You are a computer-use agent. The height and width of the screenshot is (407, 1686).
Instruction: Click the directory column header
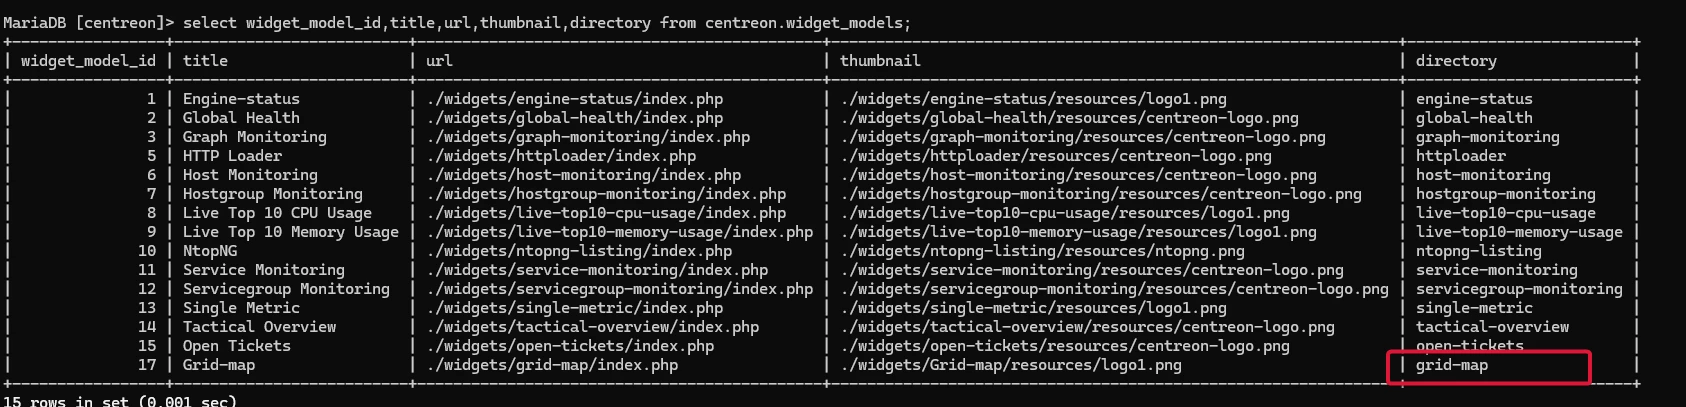[x=1456, y=61]
